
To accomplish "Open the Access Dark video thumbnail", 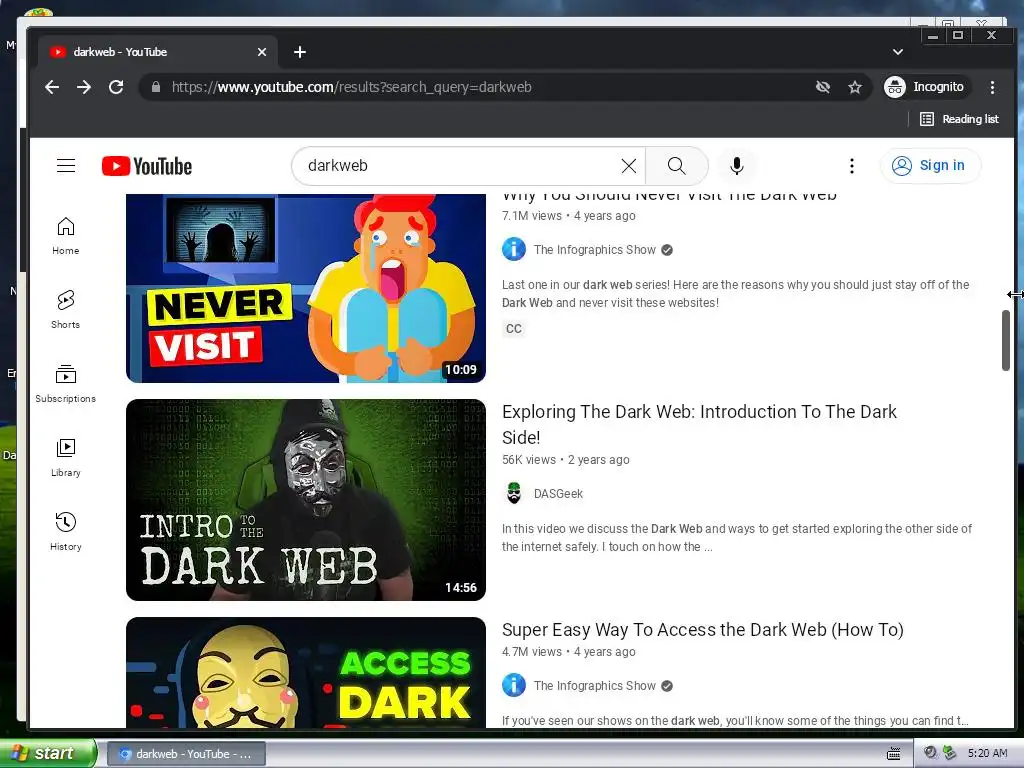I will pyautogui.click(x=306, y=672).
